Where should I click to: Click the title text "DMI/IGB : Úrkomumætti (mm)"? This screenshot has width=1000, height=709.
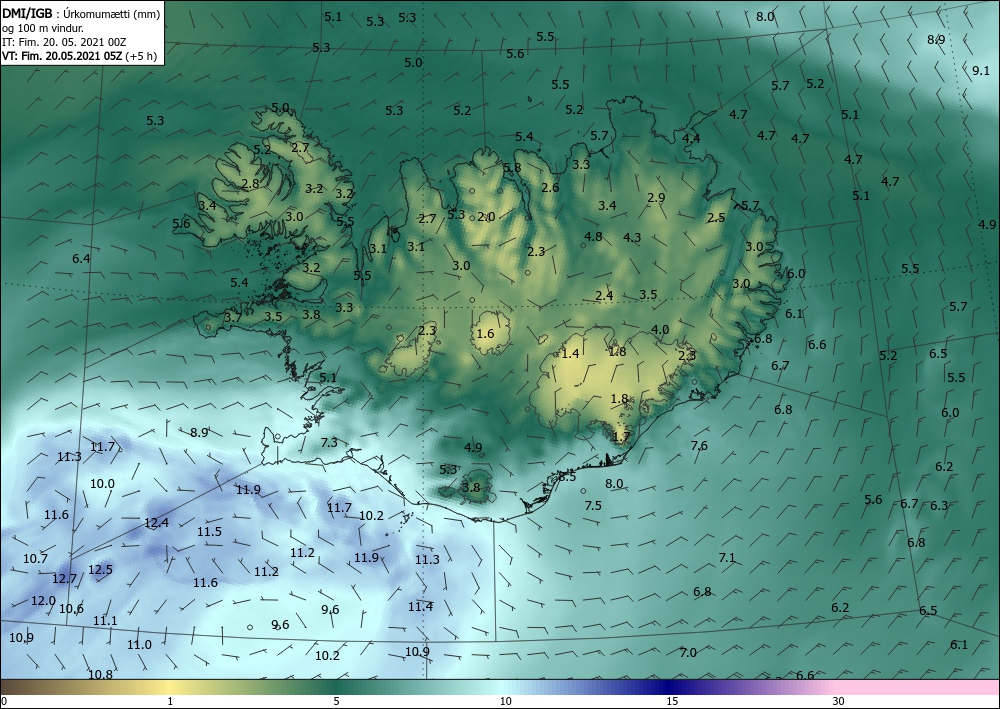pyautogui.click(x=81, y=13)
